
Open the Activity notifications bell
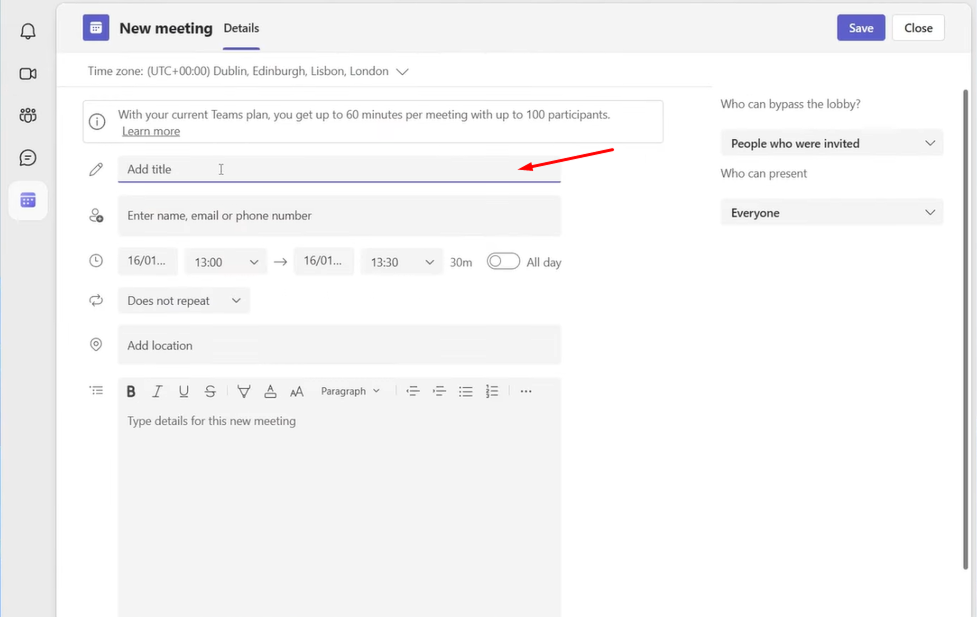coord(28,31)
